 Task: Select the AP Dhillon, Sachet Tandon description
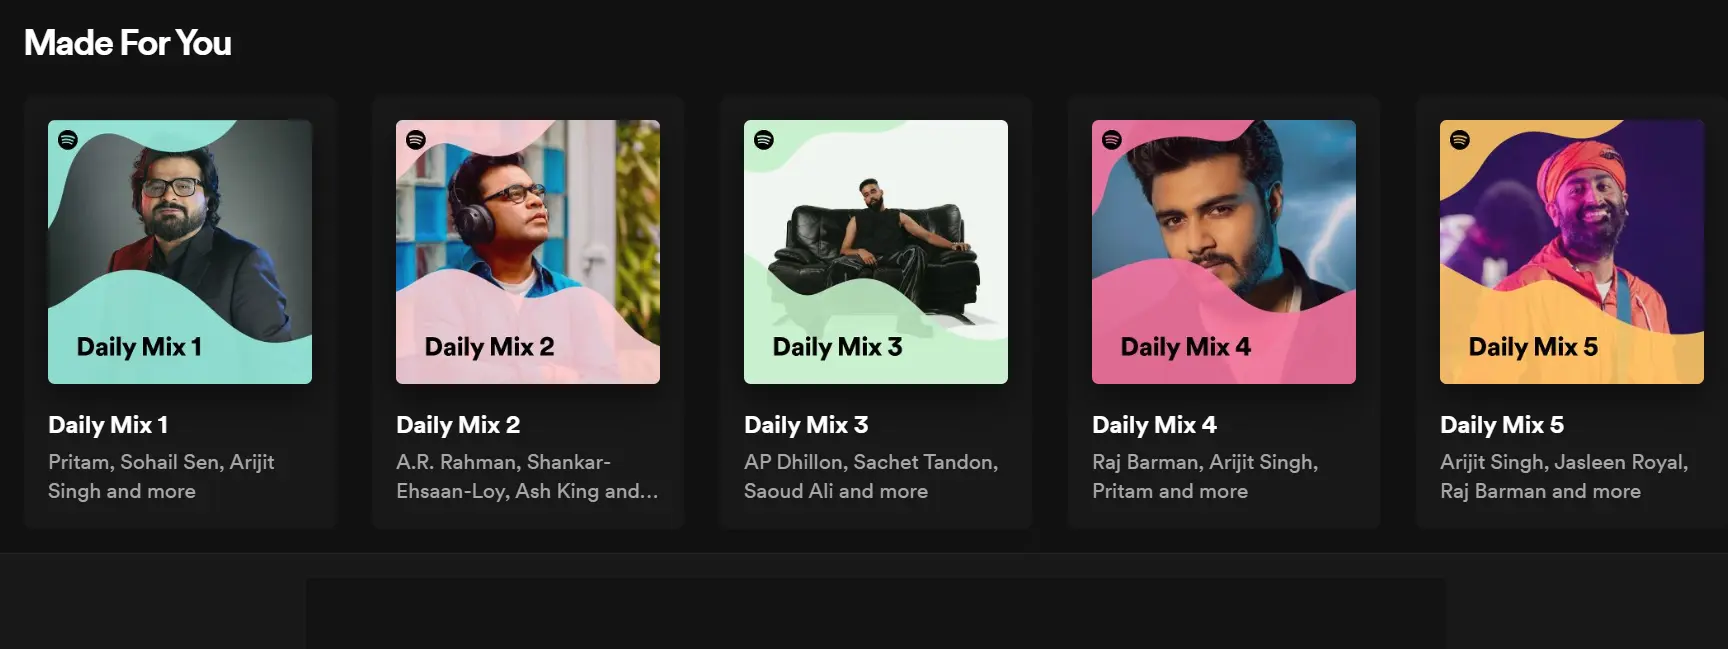pos(871,476)
